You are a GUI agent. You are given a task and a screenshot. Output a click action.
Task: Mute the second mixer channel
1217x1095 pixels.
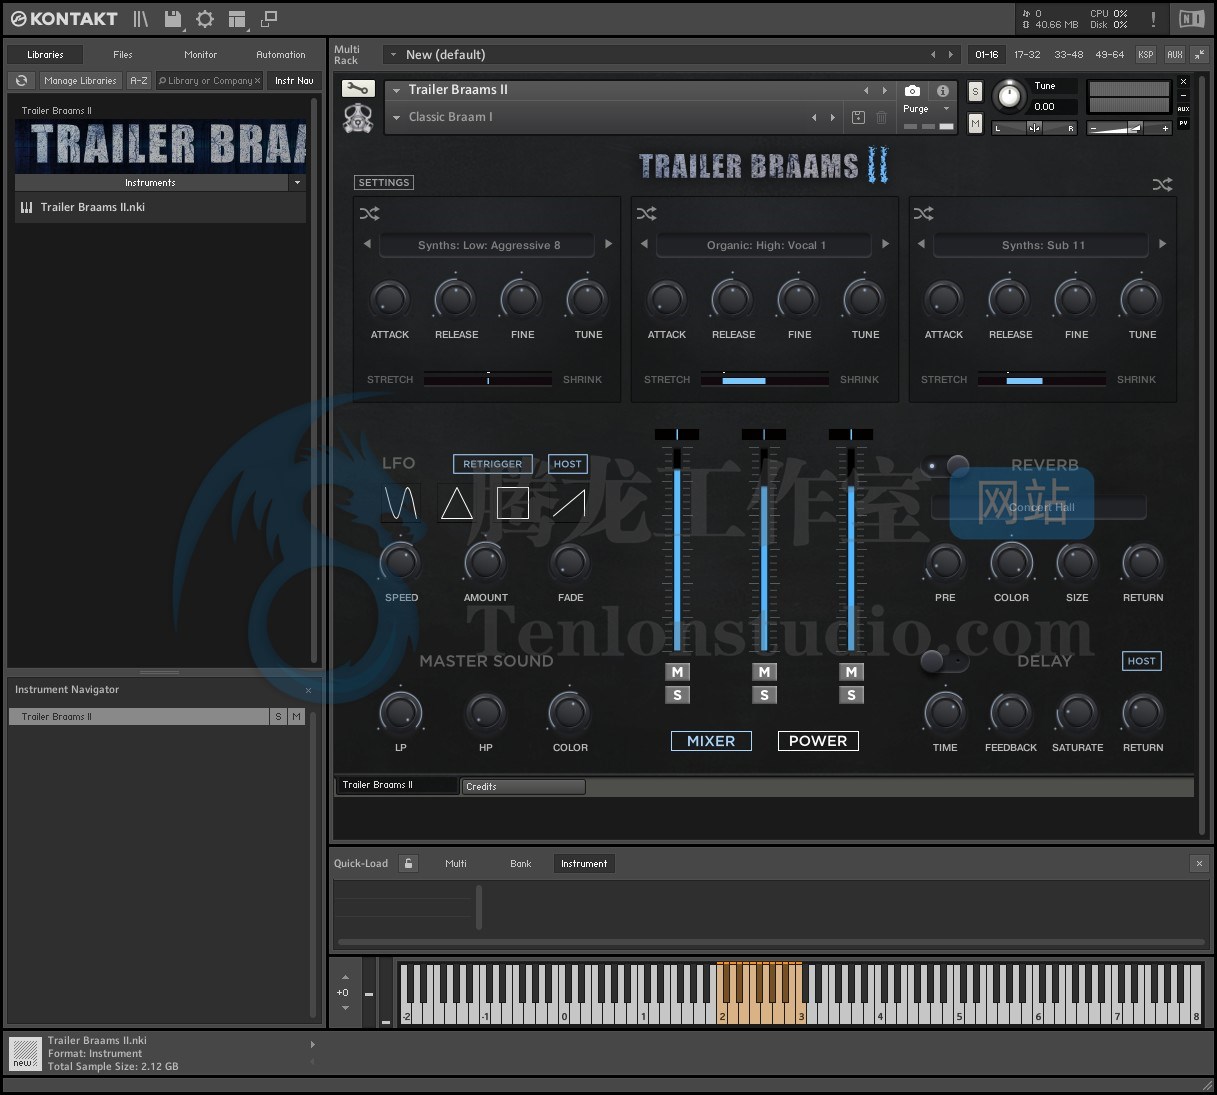tap(764, 672)
